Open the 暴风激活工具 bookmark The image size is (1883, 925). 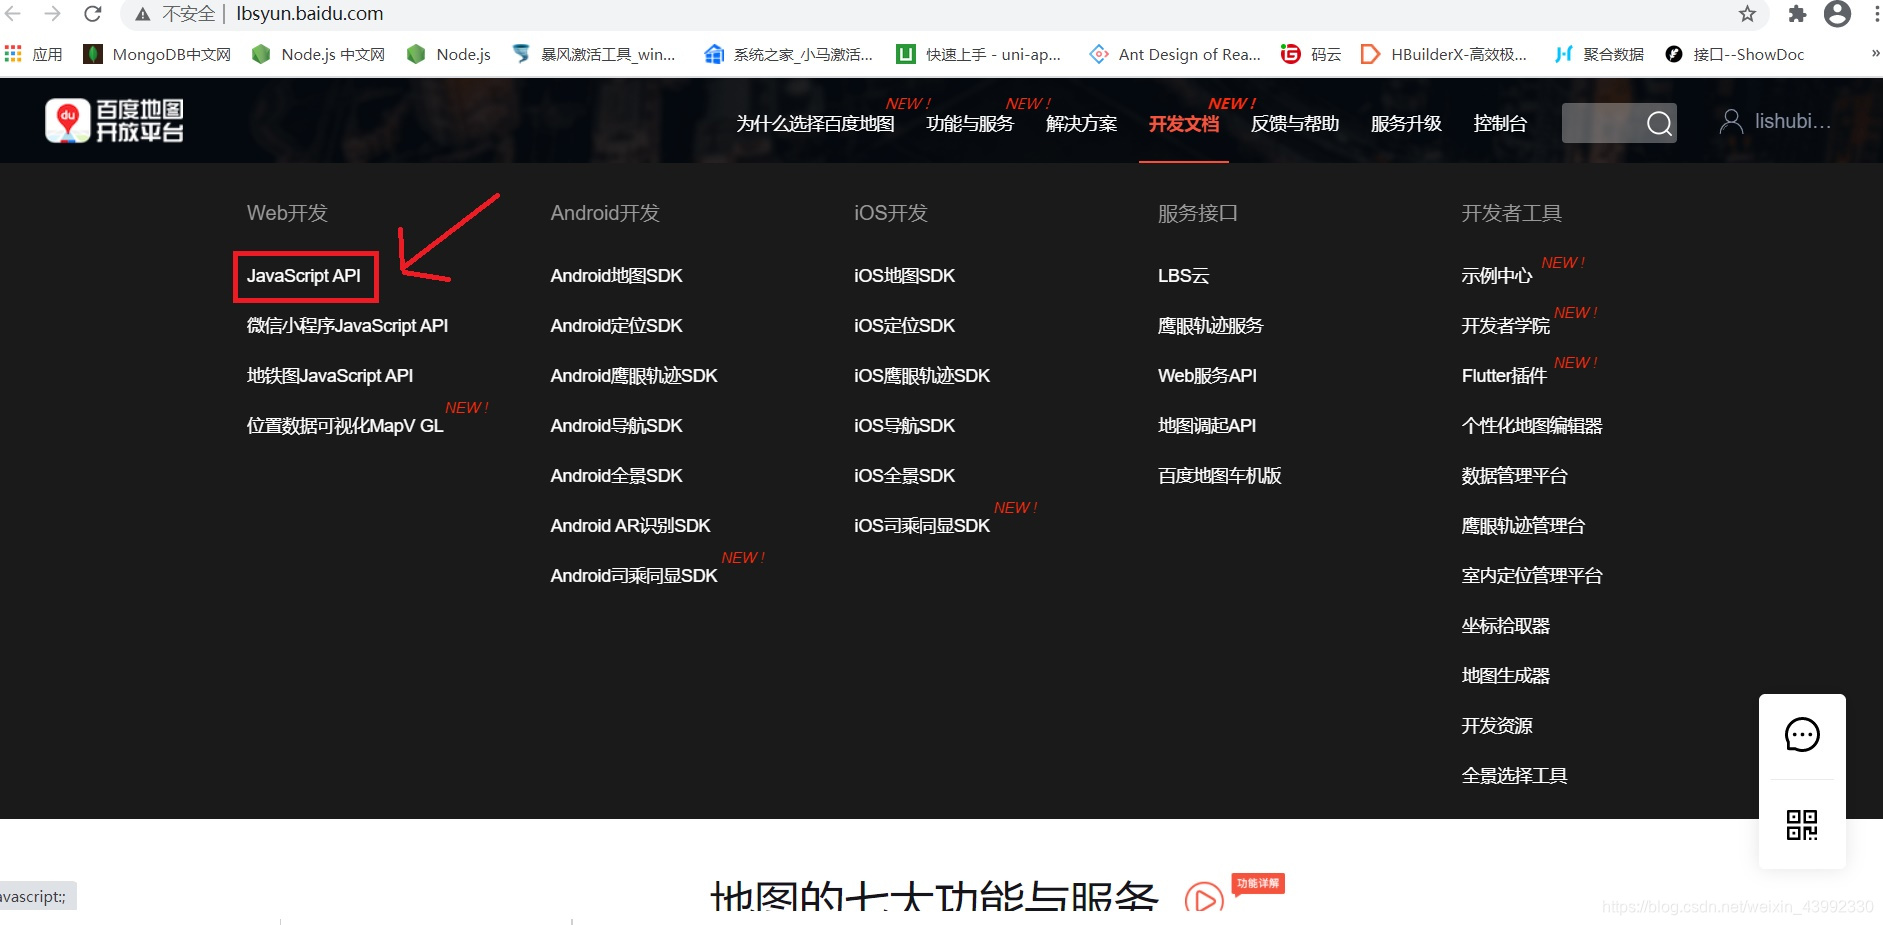pos(593,54)
